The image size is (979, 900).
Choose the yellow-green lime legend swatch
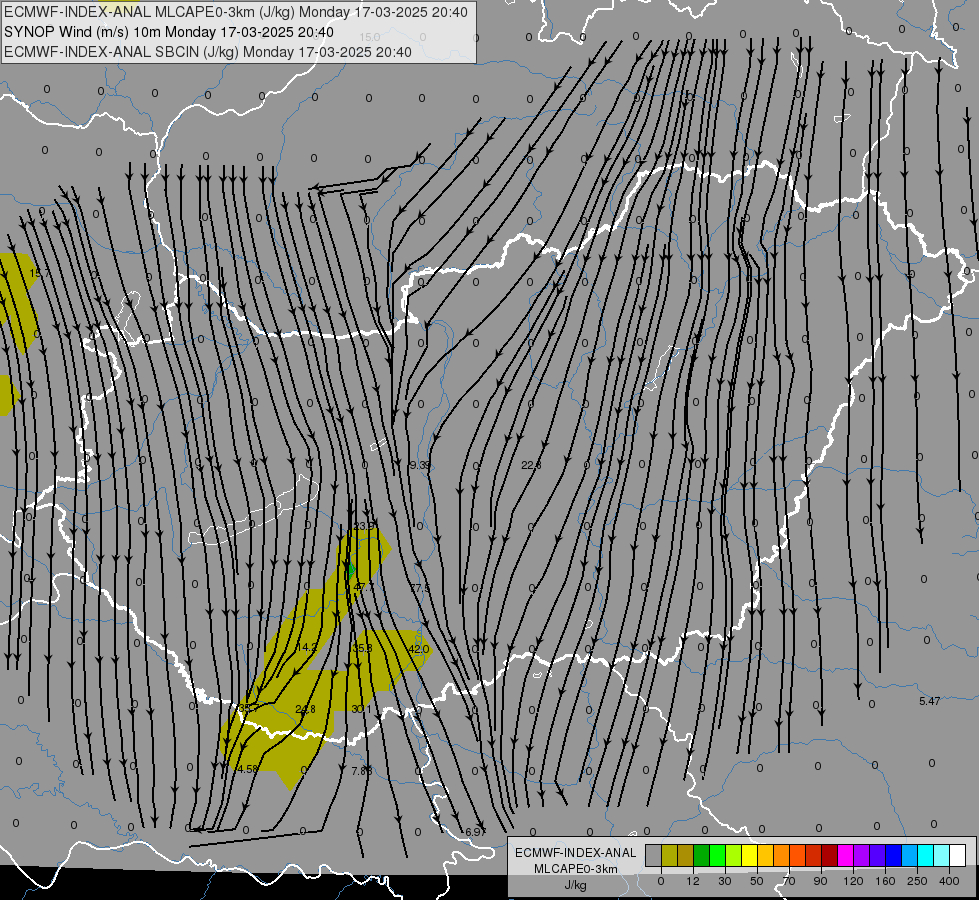[x=734, y=855]
